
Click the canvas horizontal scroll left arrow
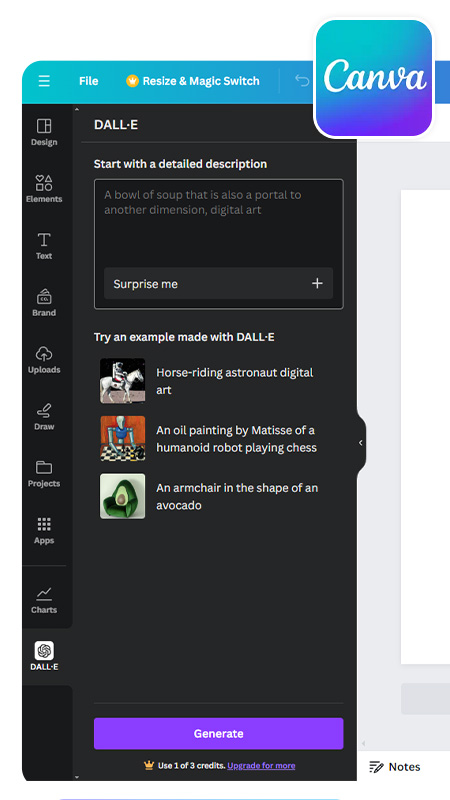pos(363,744)
